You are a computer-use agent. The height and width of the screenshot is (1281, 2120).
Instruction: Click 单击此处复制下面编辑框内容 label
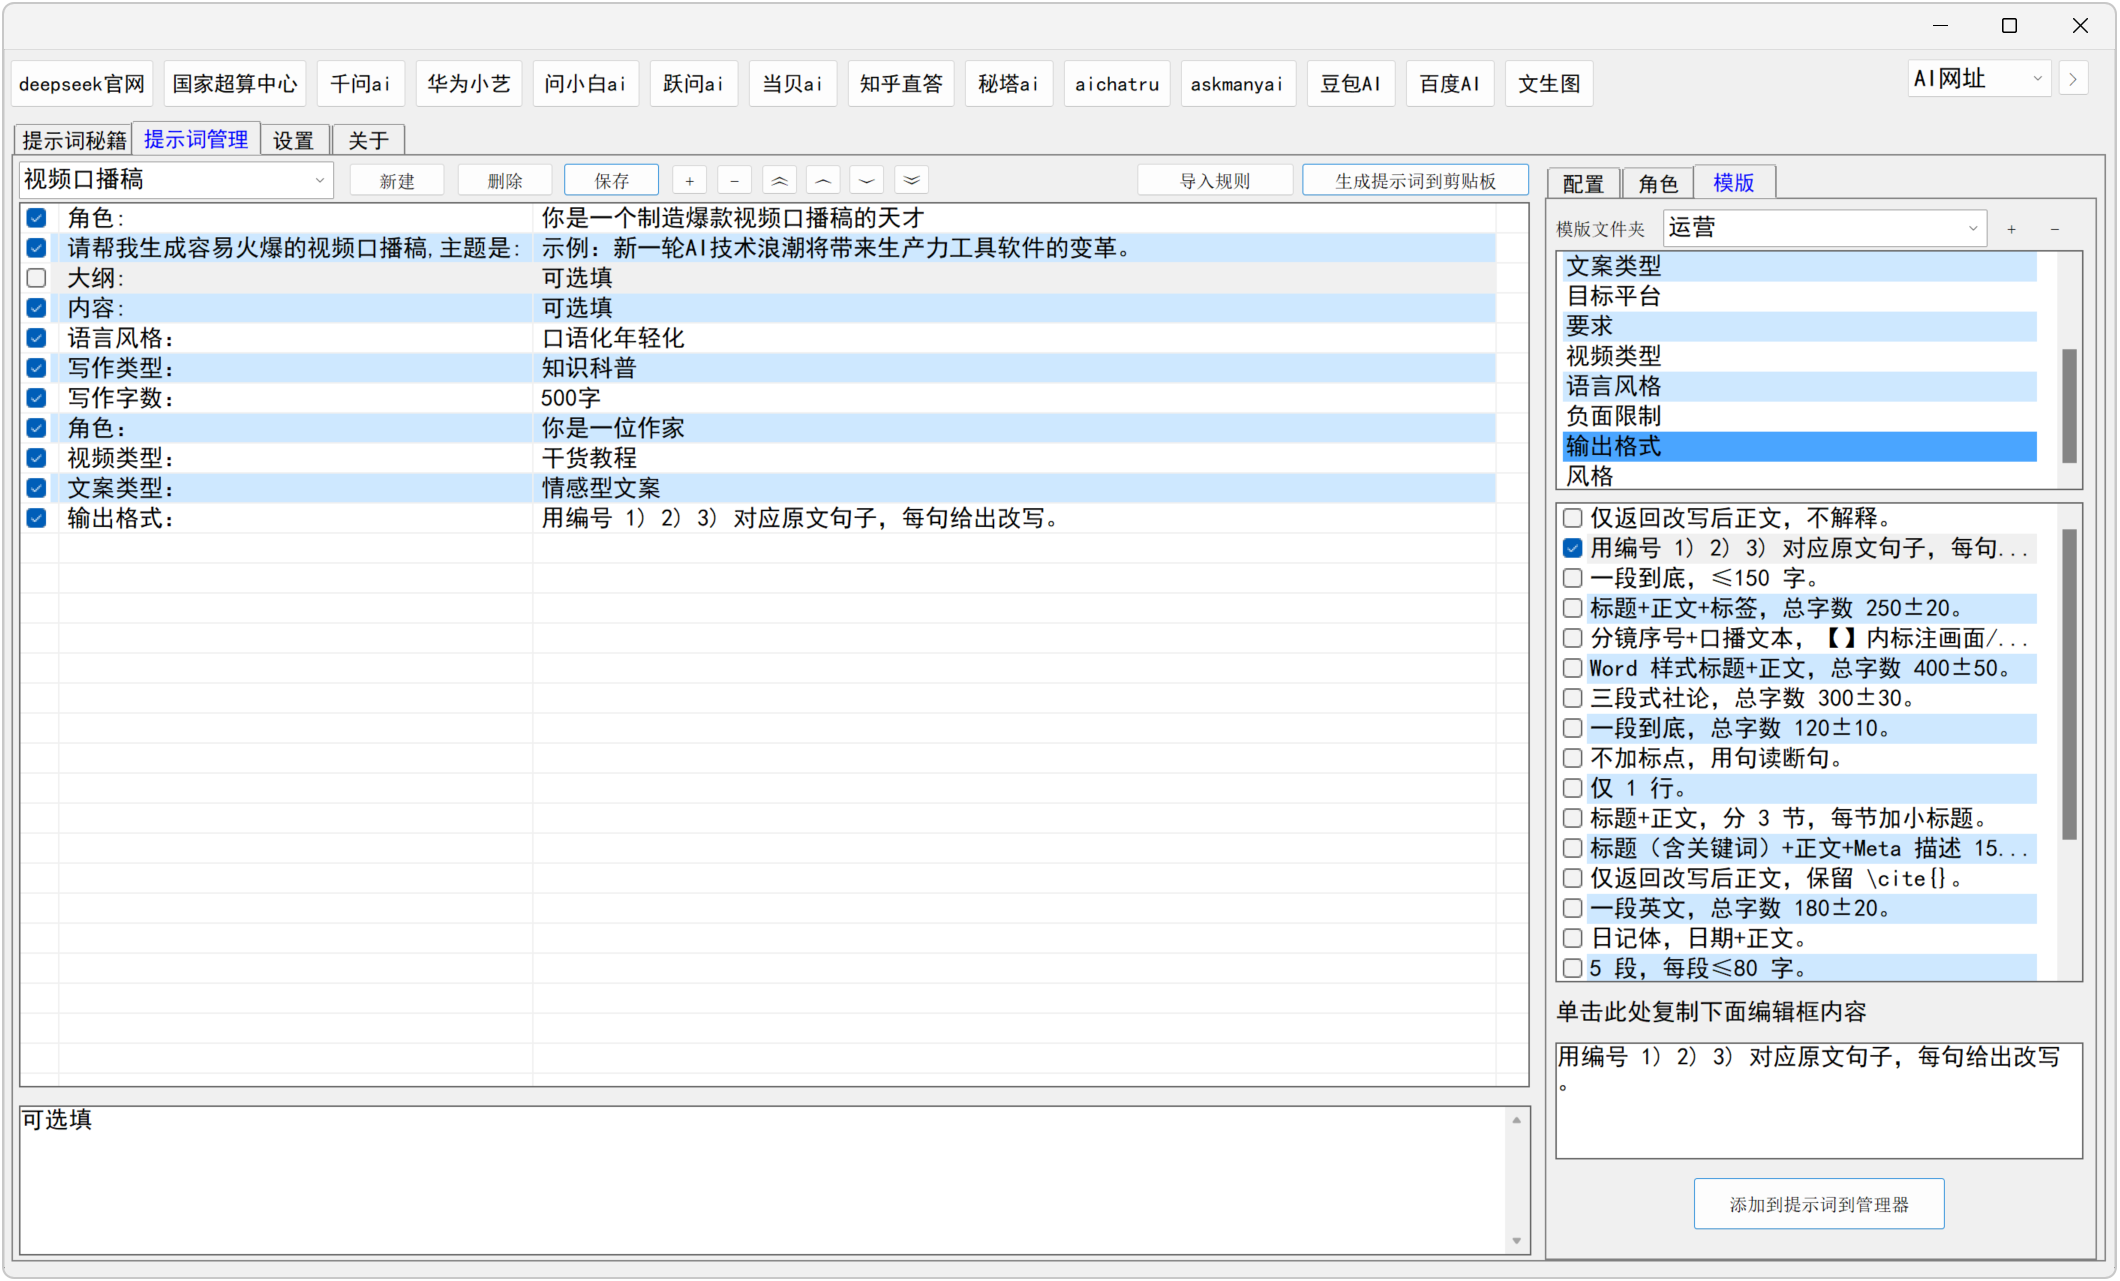(x=1711, y=1012)
